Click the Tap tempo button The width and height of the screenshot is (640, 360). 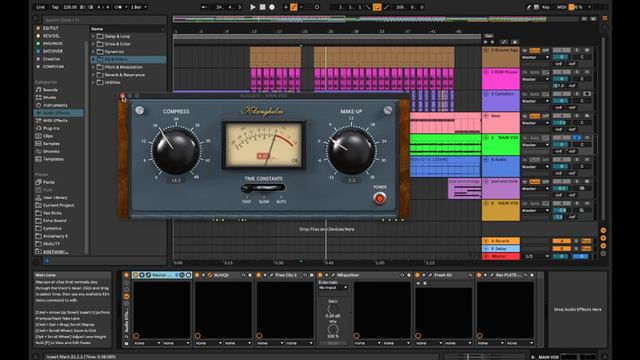click(55, 7)
